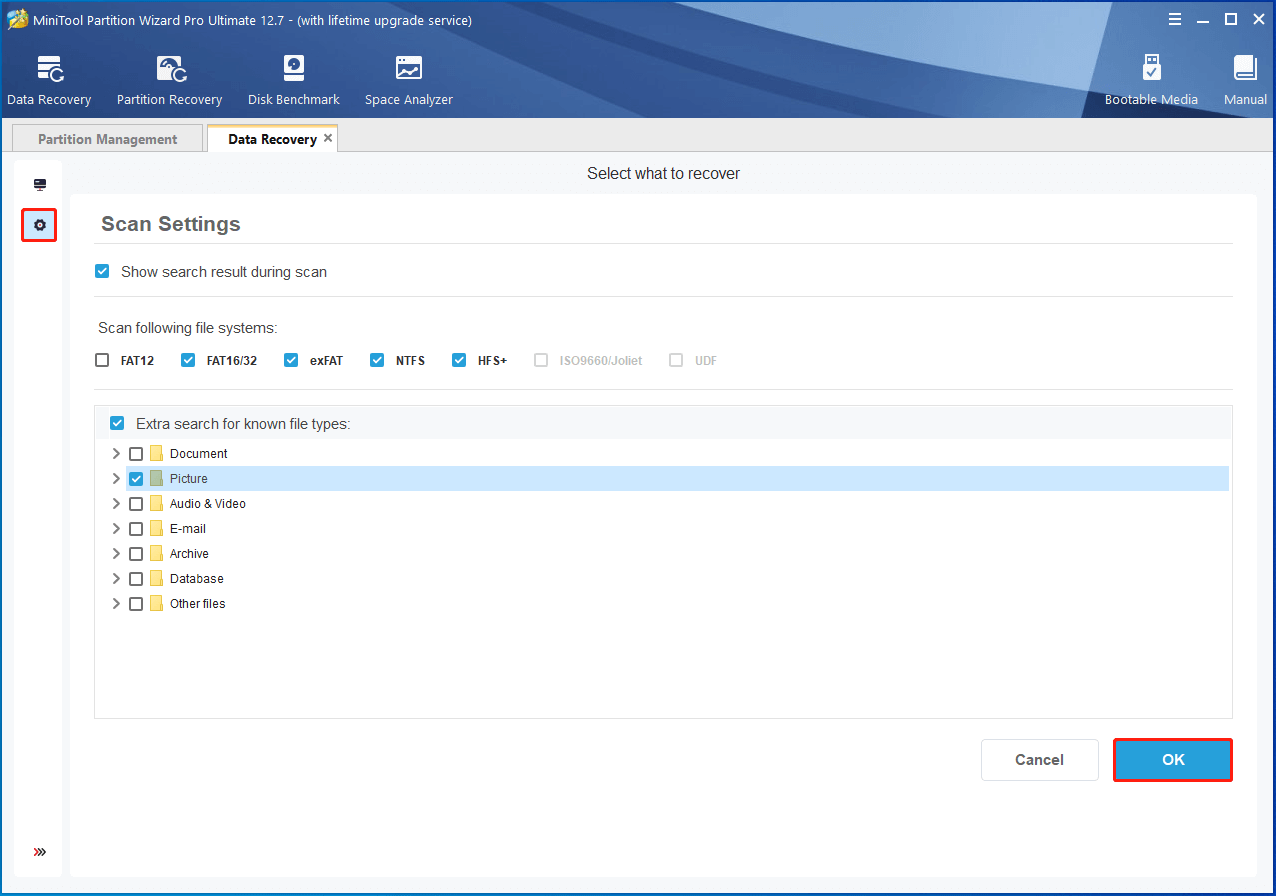The height and width of the screenshot is (896, 1276).
Task: Click the Audio & Video folder icon
Action: point(156,503)
